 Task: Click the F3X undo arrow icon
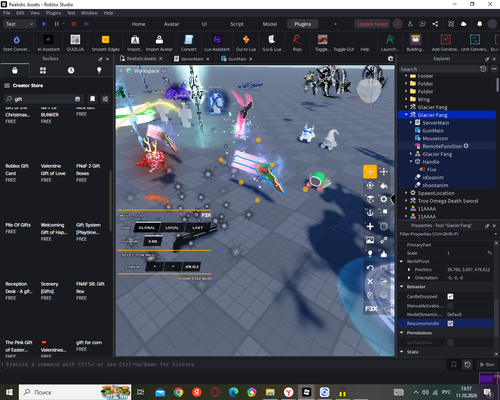point(370,268)
